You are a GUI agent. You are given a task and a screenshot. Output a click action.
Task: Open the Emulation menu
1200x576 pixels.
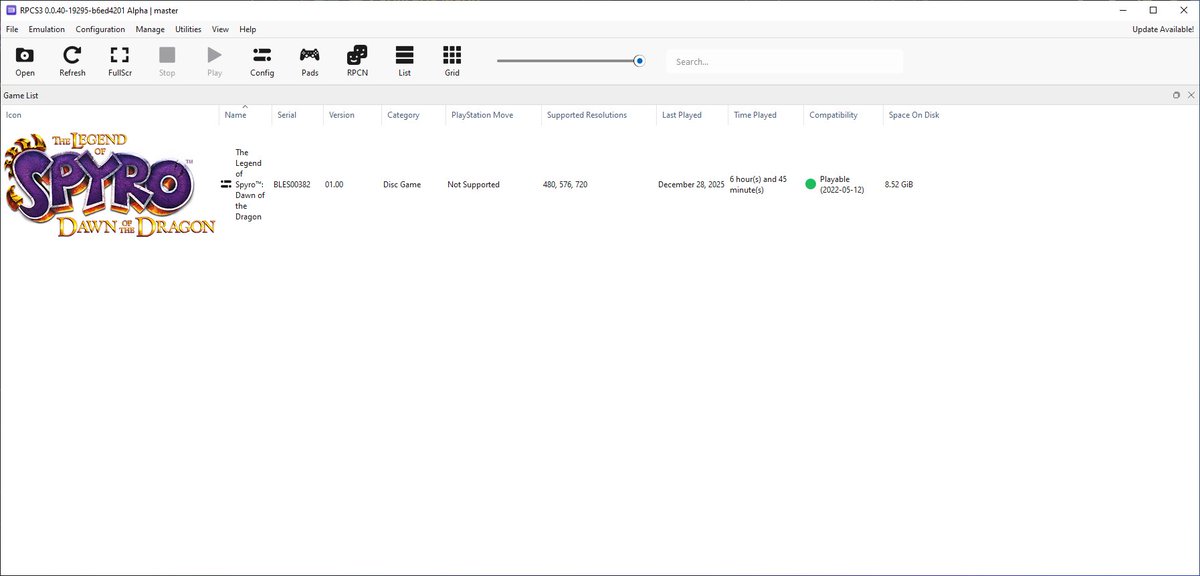point(47,29)
